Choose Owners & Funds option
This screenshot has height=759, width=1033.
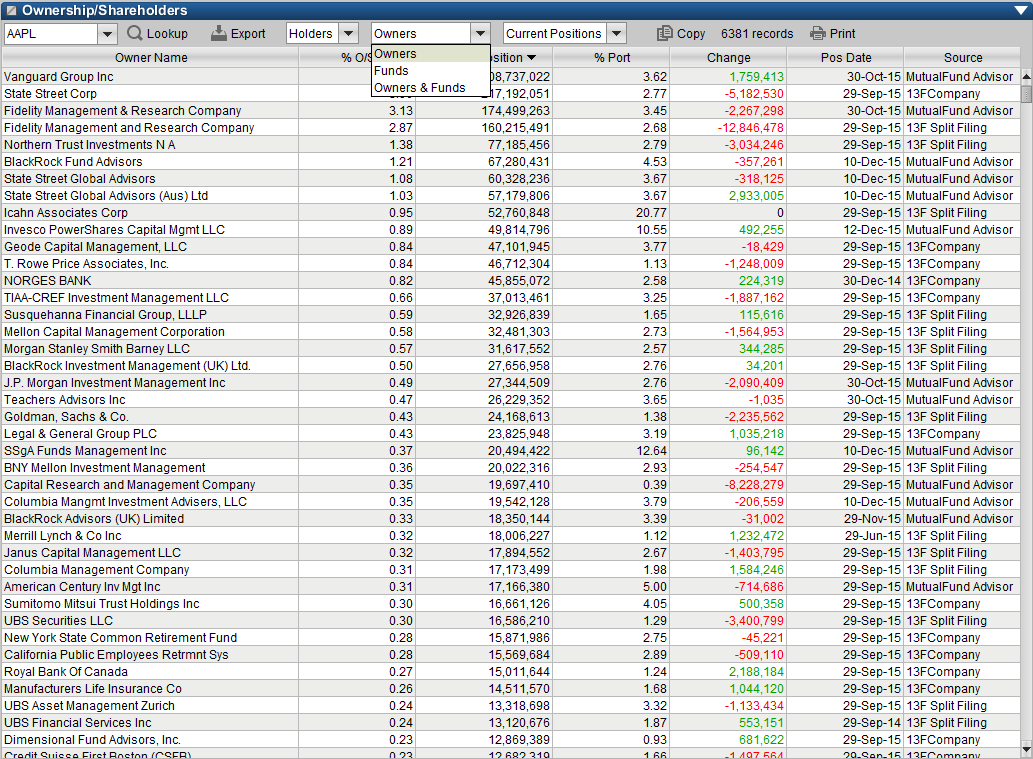pos(419,88)
